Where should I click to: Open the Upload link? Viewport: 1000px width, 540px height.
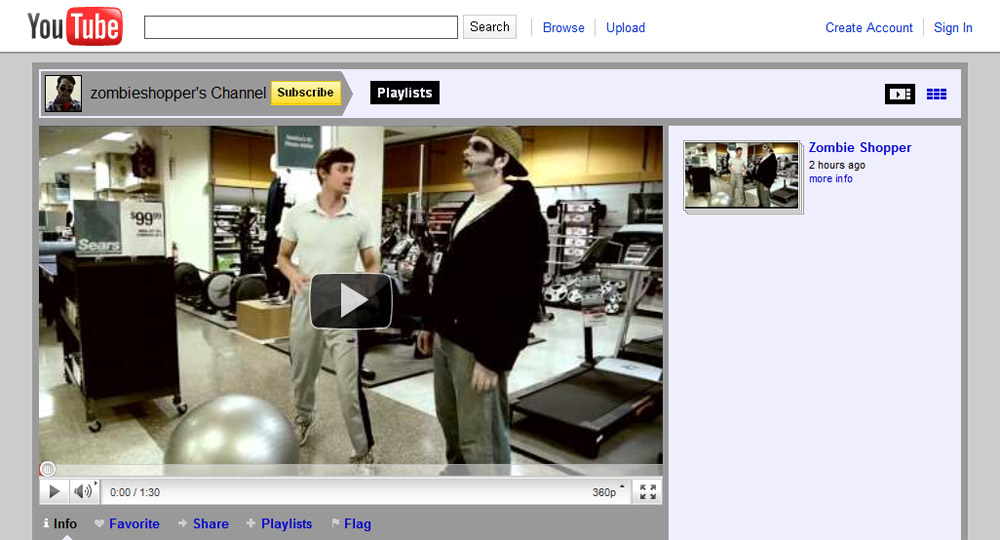click(x=625, y=27)
